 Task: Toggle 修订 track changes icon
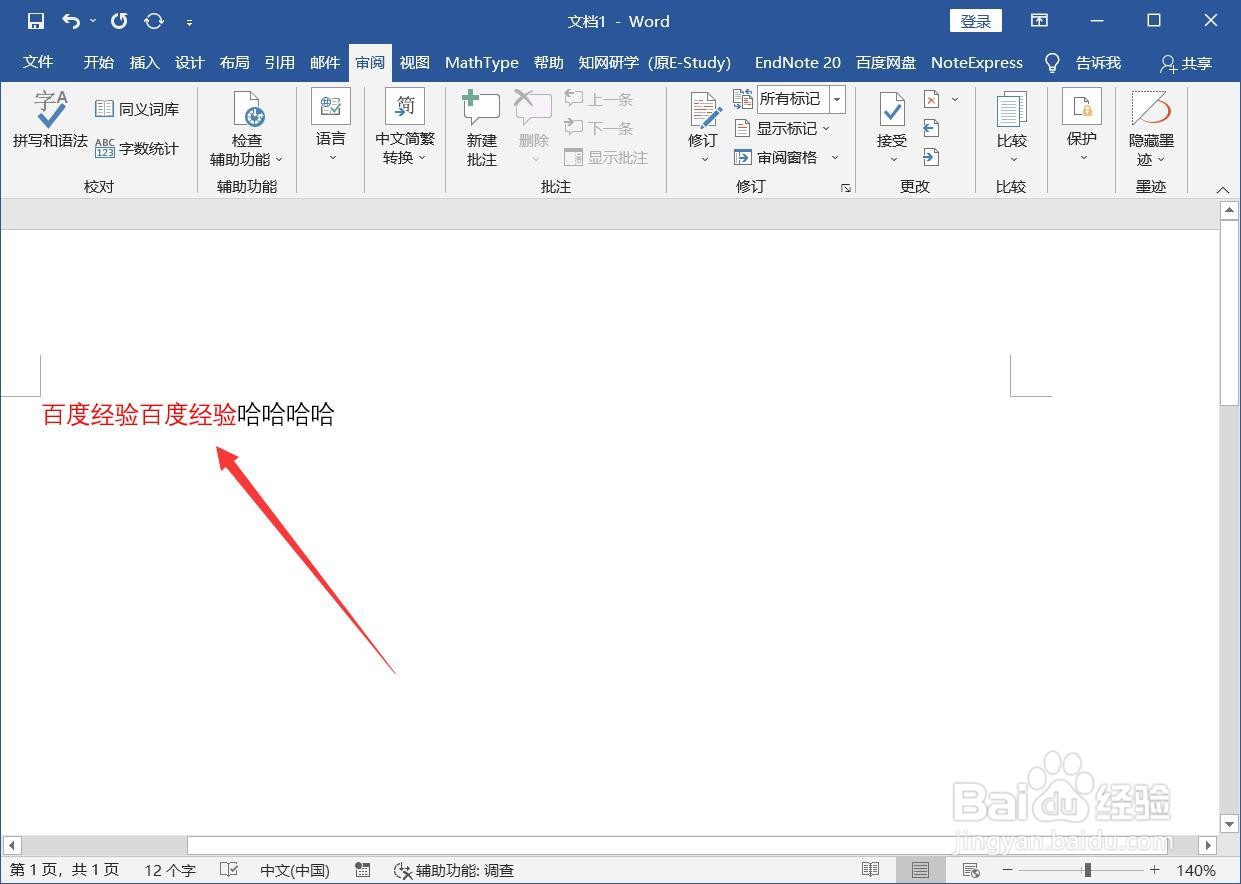click(x=704, y=109)
